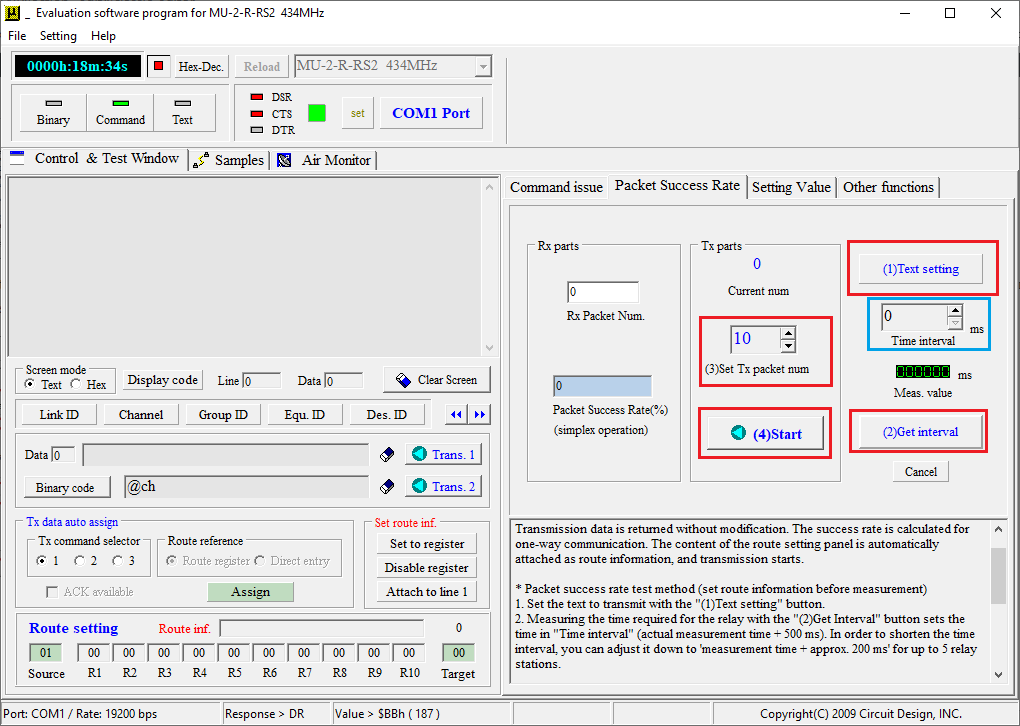Viewport: 1020px width, 726px height.
Task: Click the Target 00 route field
Action: click(x=459, y=652)
